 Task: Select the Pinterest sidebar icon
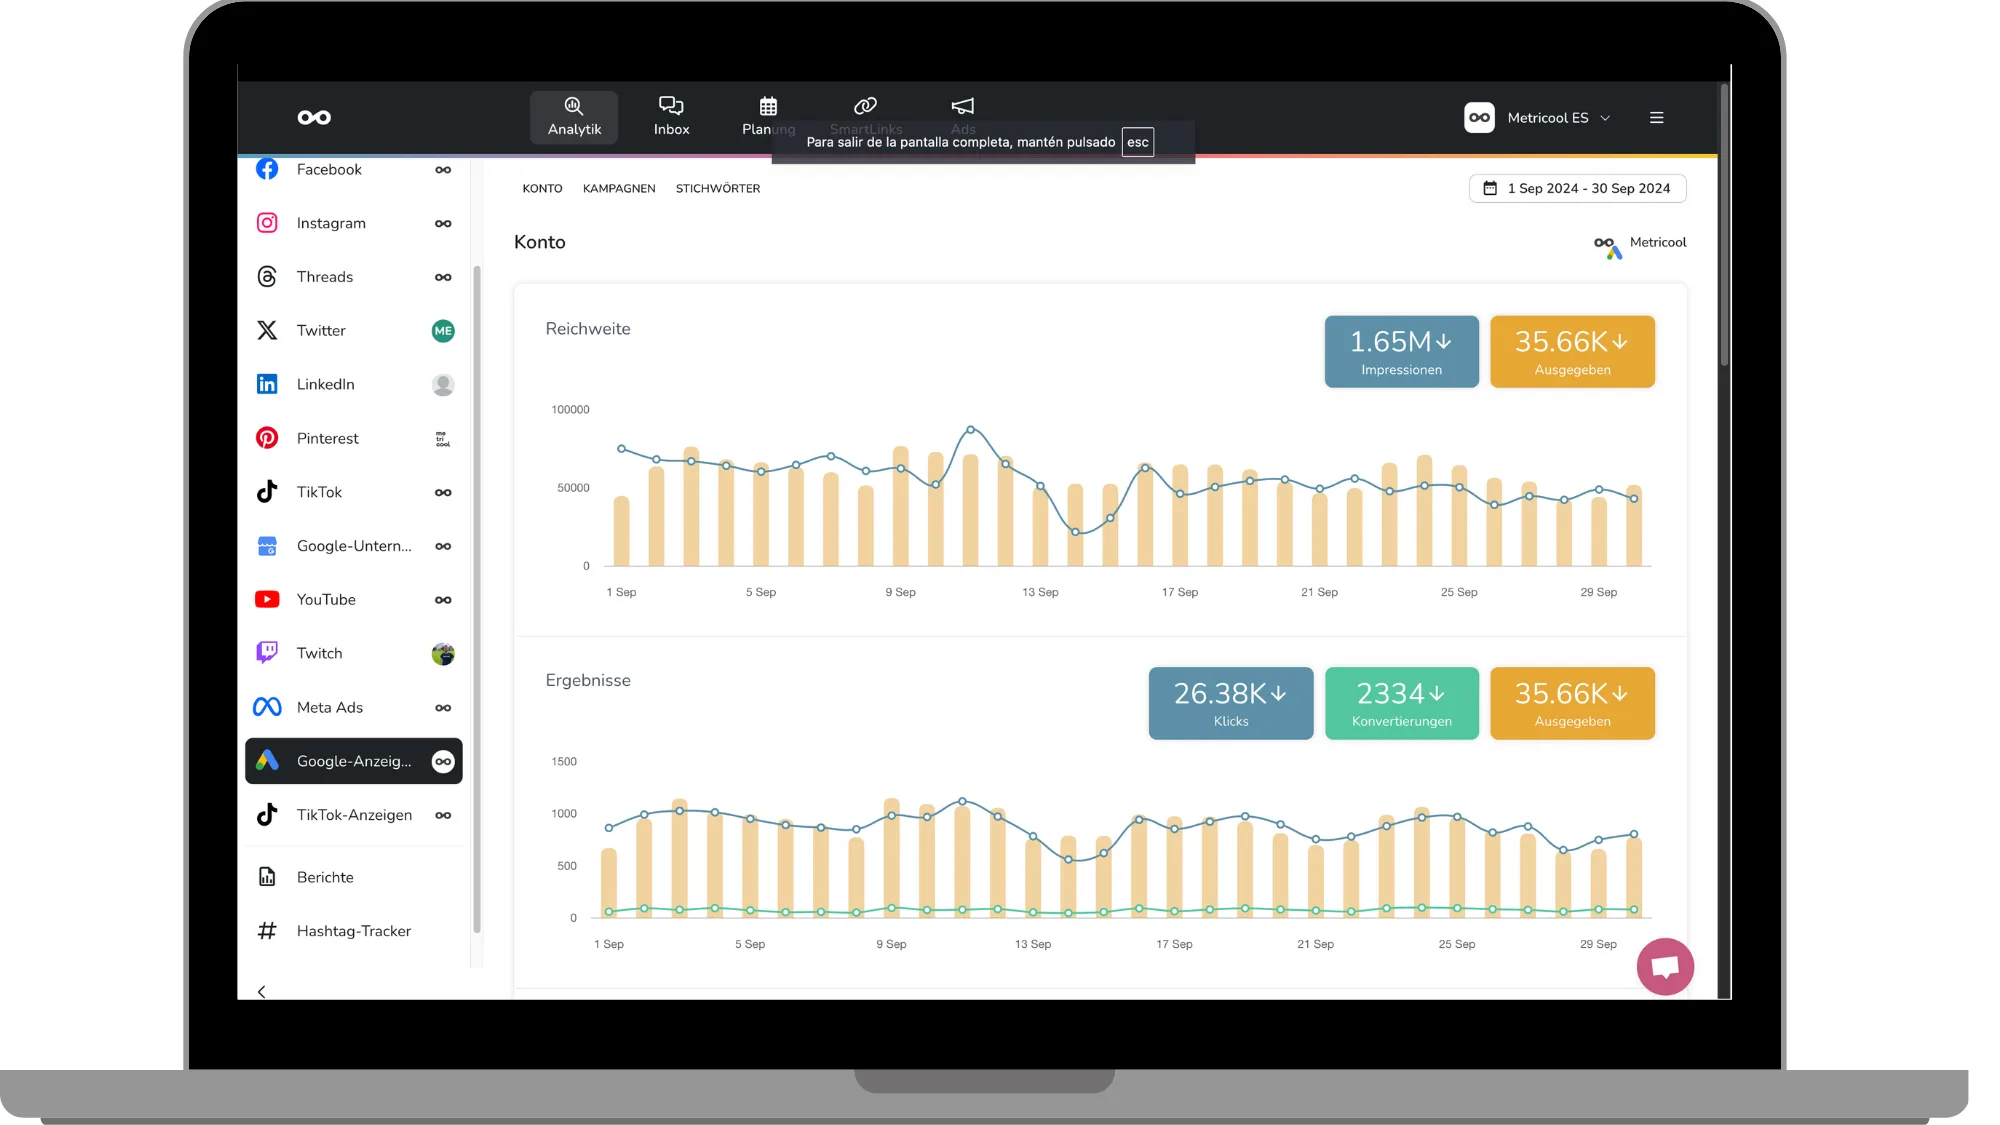pyautogui.click(x=267, y=438)
